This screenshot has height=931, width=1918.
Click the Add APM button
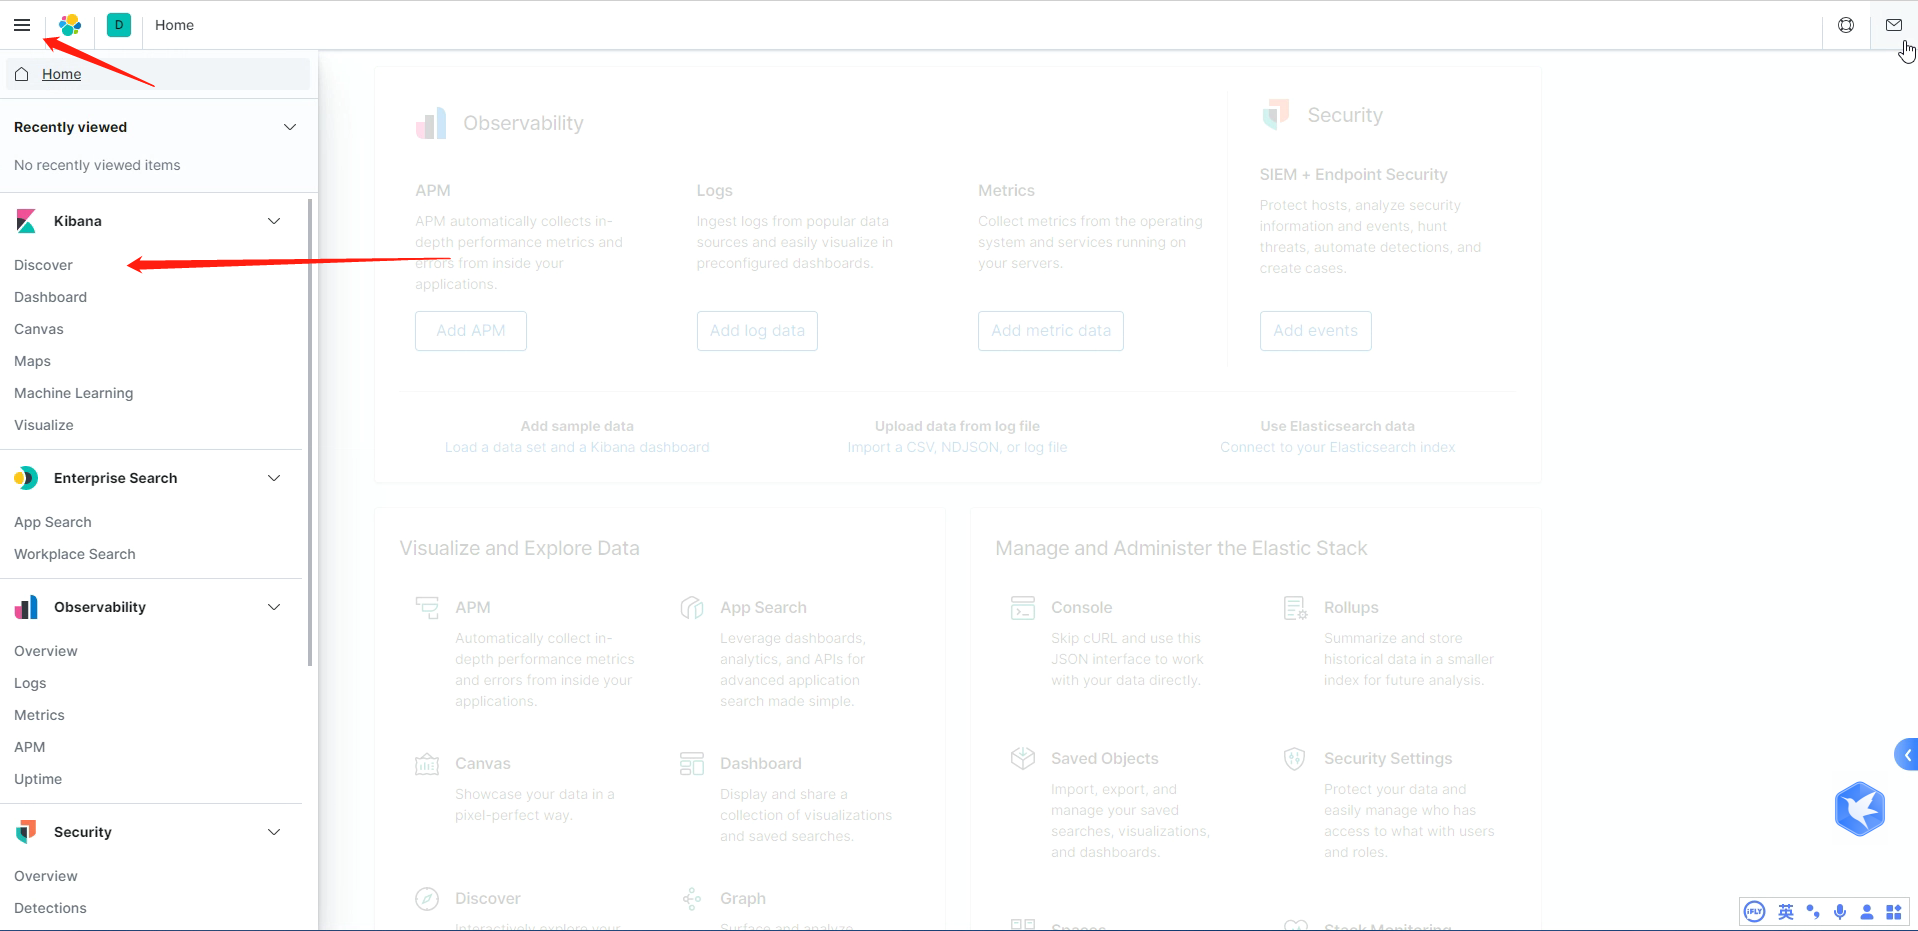point(471,331)
